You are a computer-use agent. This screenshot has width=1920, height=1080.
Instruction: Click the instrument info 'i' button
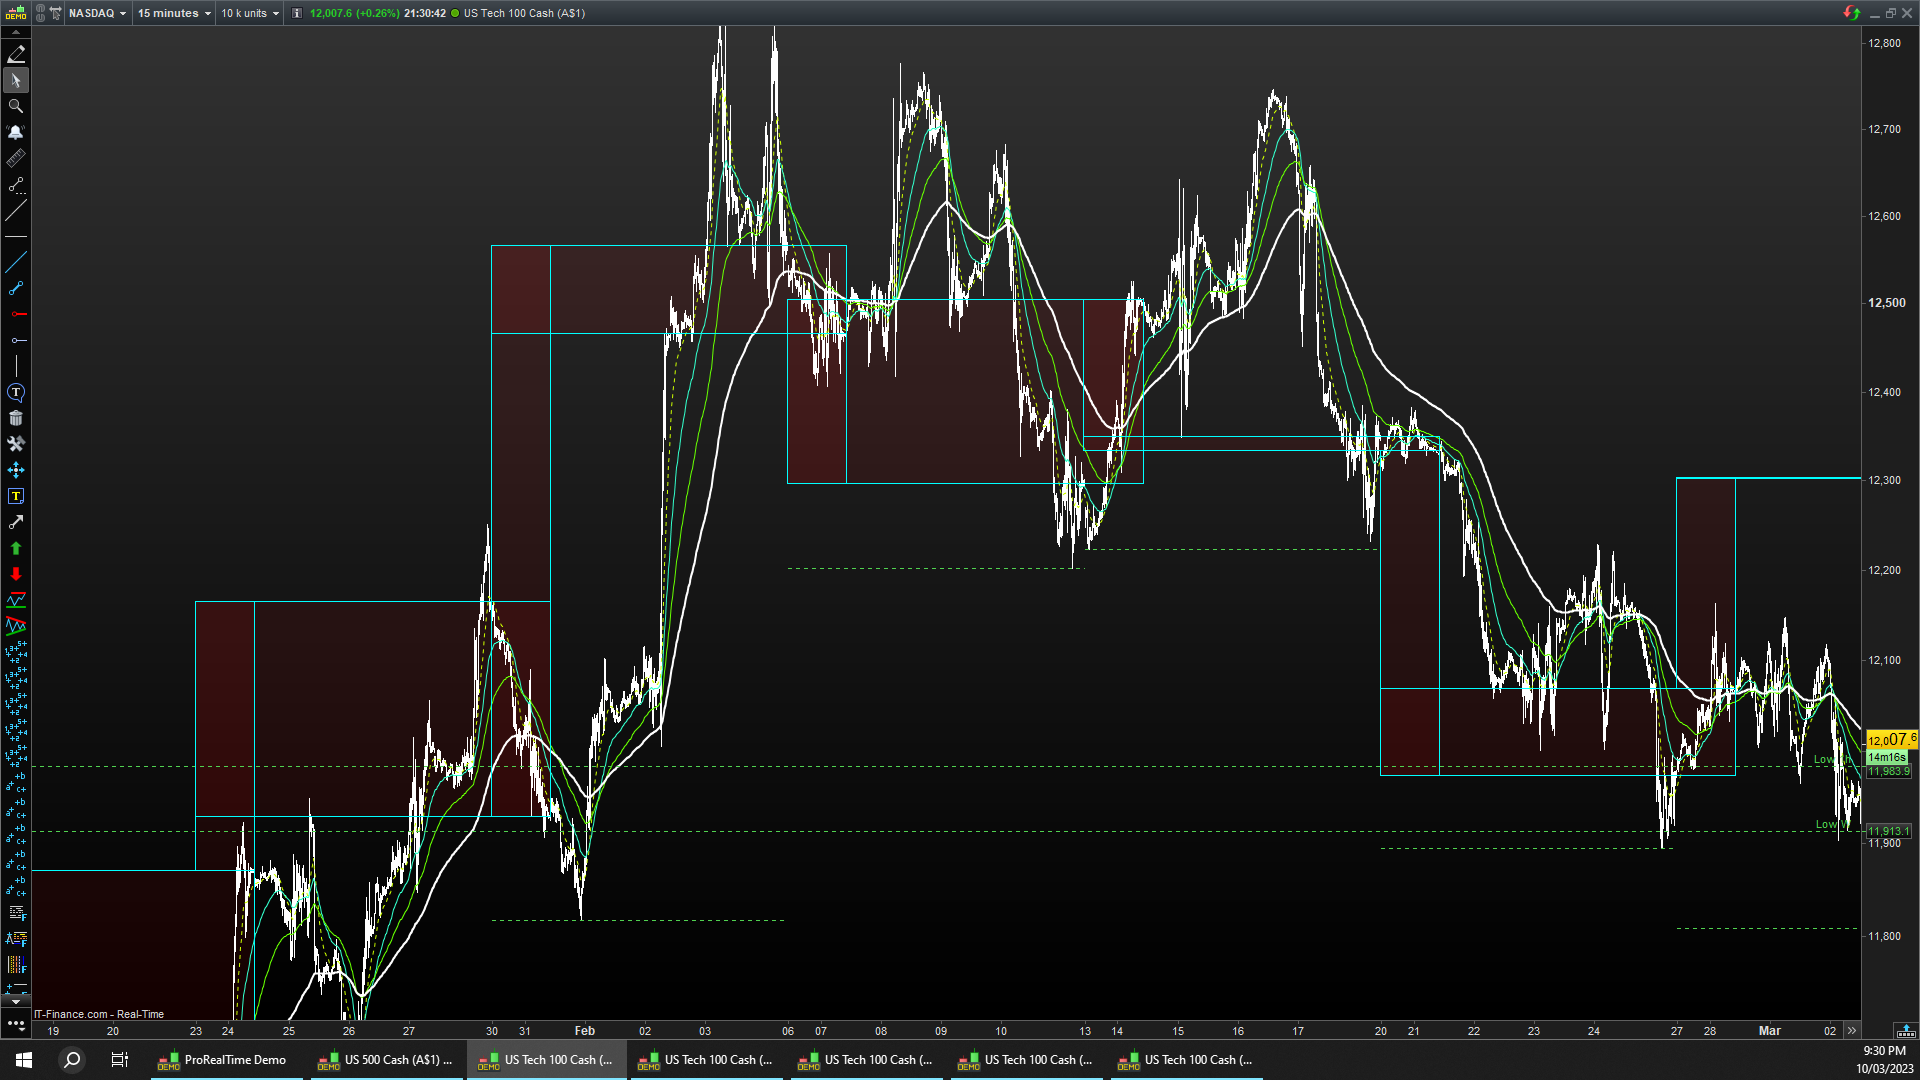297,13
